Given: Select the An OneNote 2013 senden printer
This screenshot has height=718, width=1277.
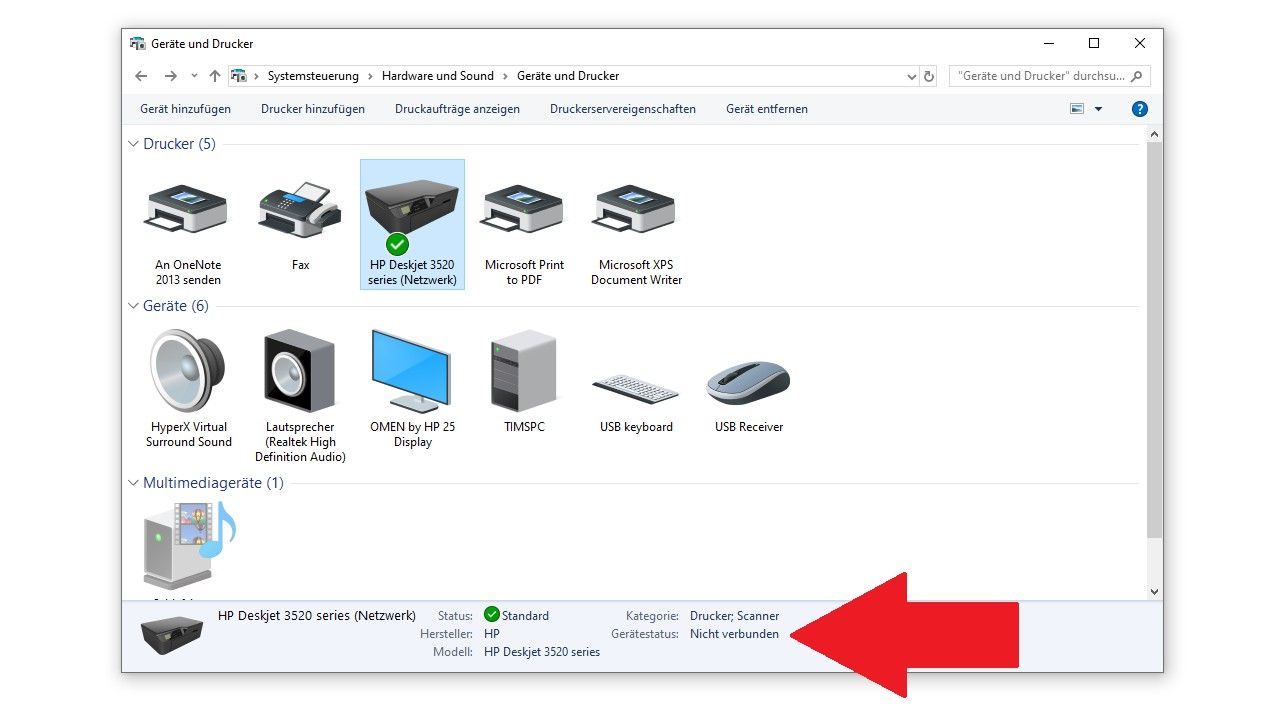Looking at the screenshot, I should 188,225.
